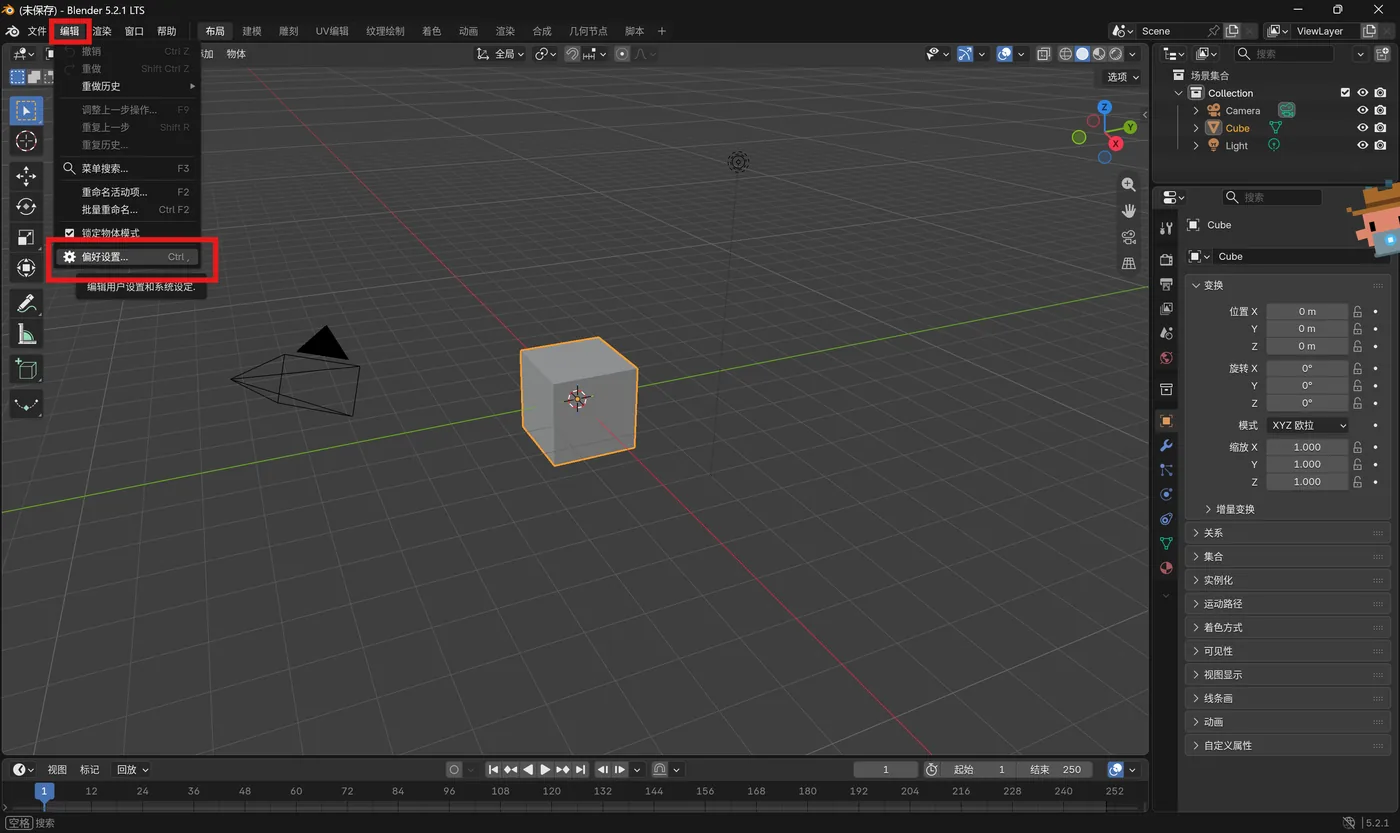The width and height of the screenshot is (1400, 833).
Task: Switch orthographic/perspective with grid icon
Action: [1129, 263]
